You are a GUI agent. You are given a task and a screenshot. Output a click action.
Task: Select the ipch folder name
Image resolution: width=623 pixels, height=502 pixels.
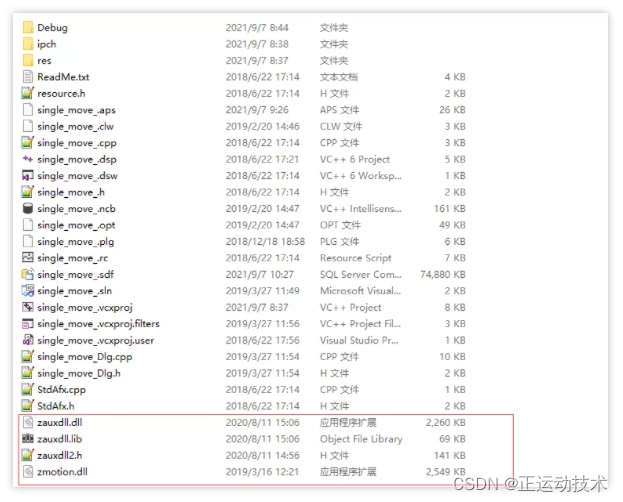(x=46, y=44)
